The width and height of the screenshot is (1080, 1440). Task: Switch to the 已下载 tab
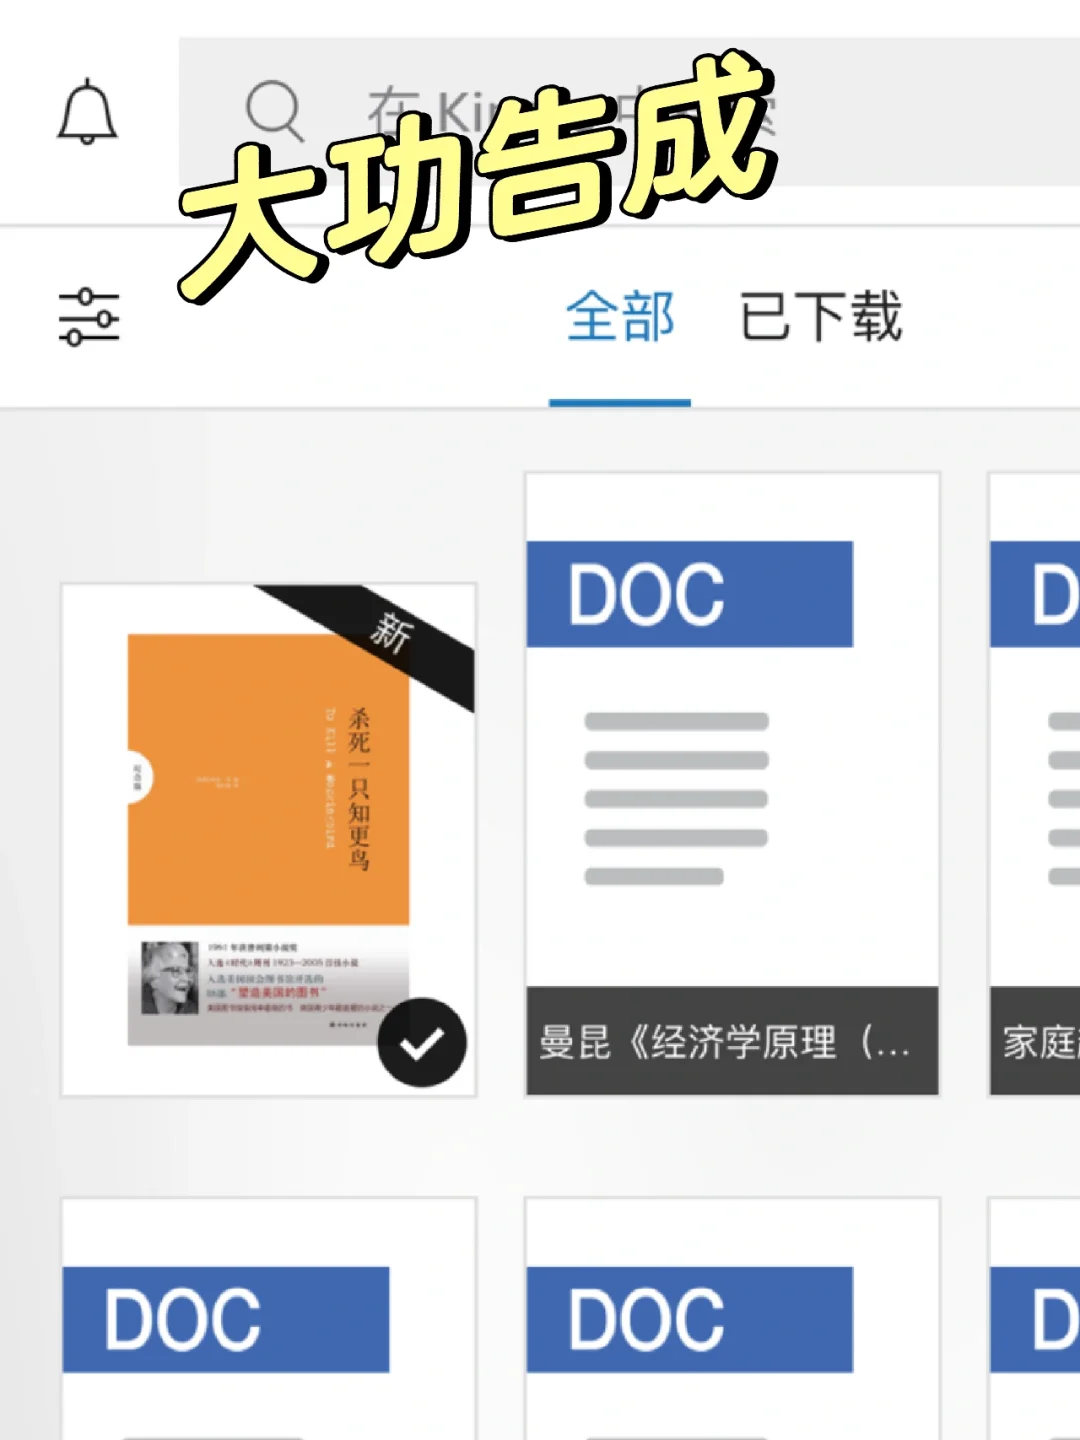(x=821, y=317)
